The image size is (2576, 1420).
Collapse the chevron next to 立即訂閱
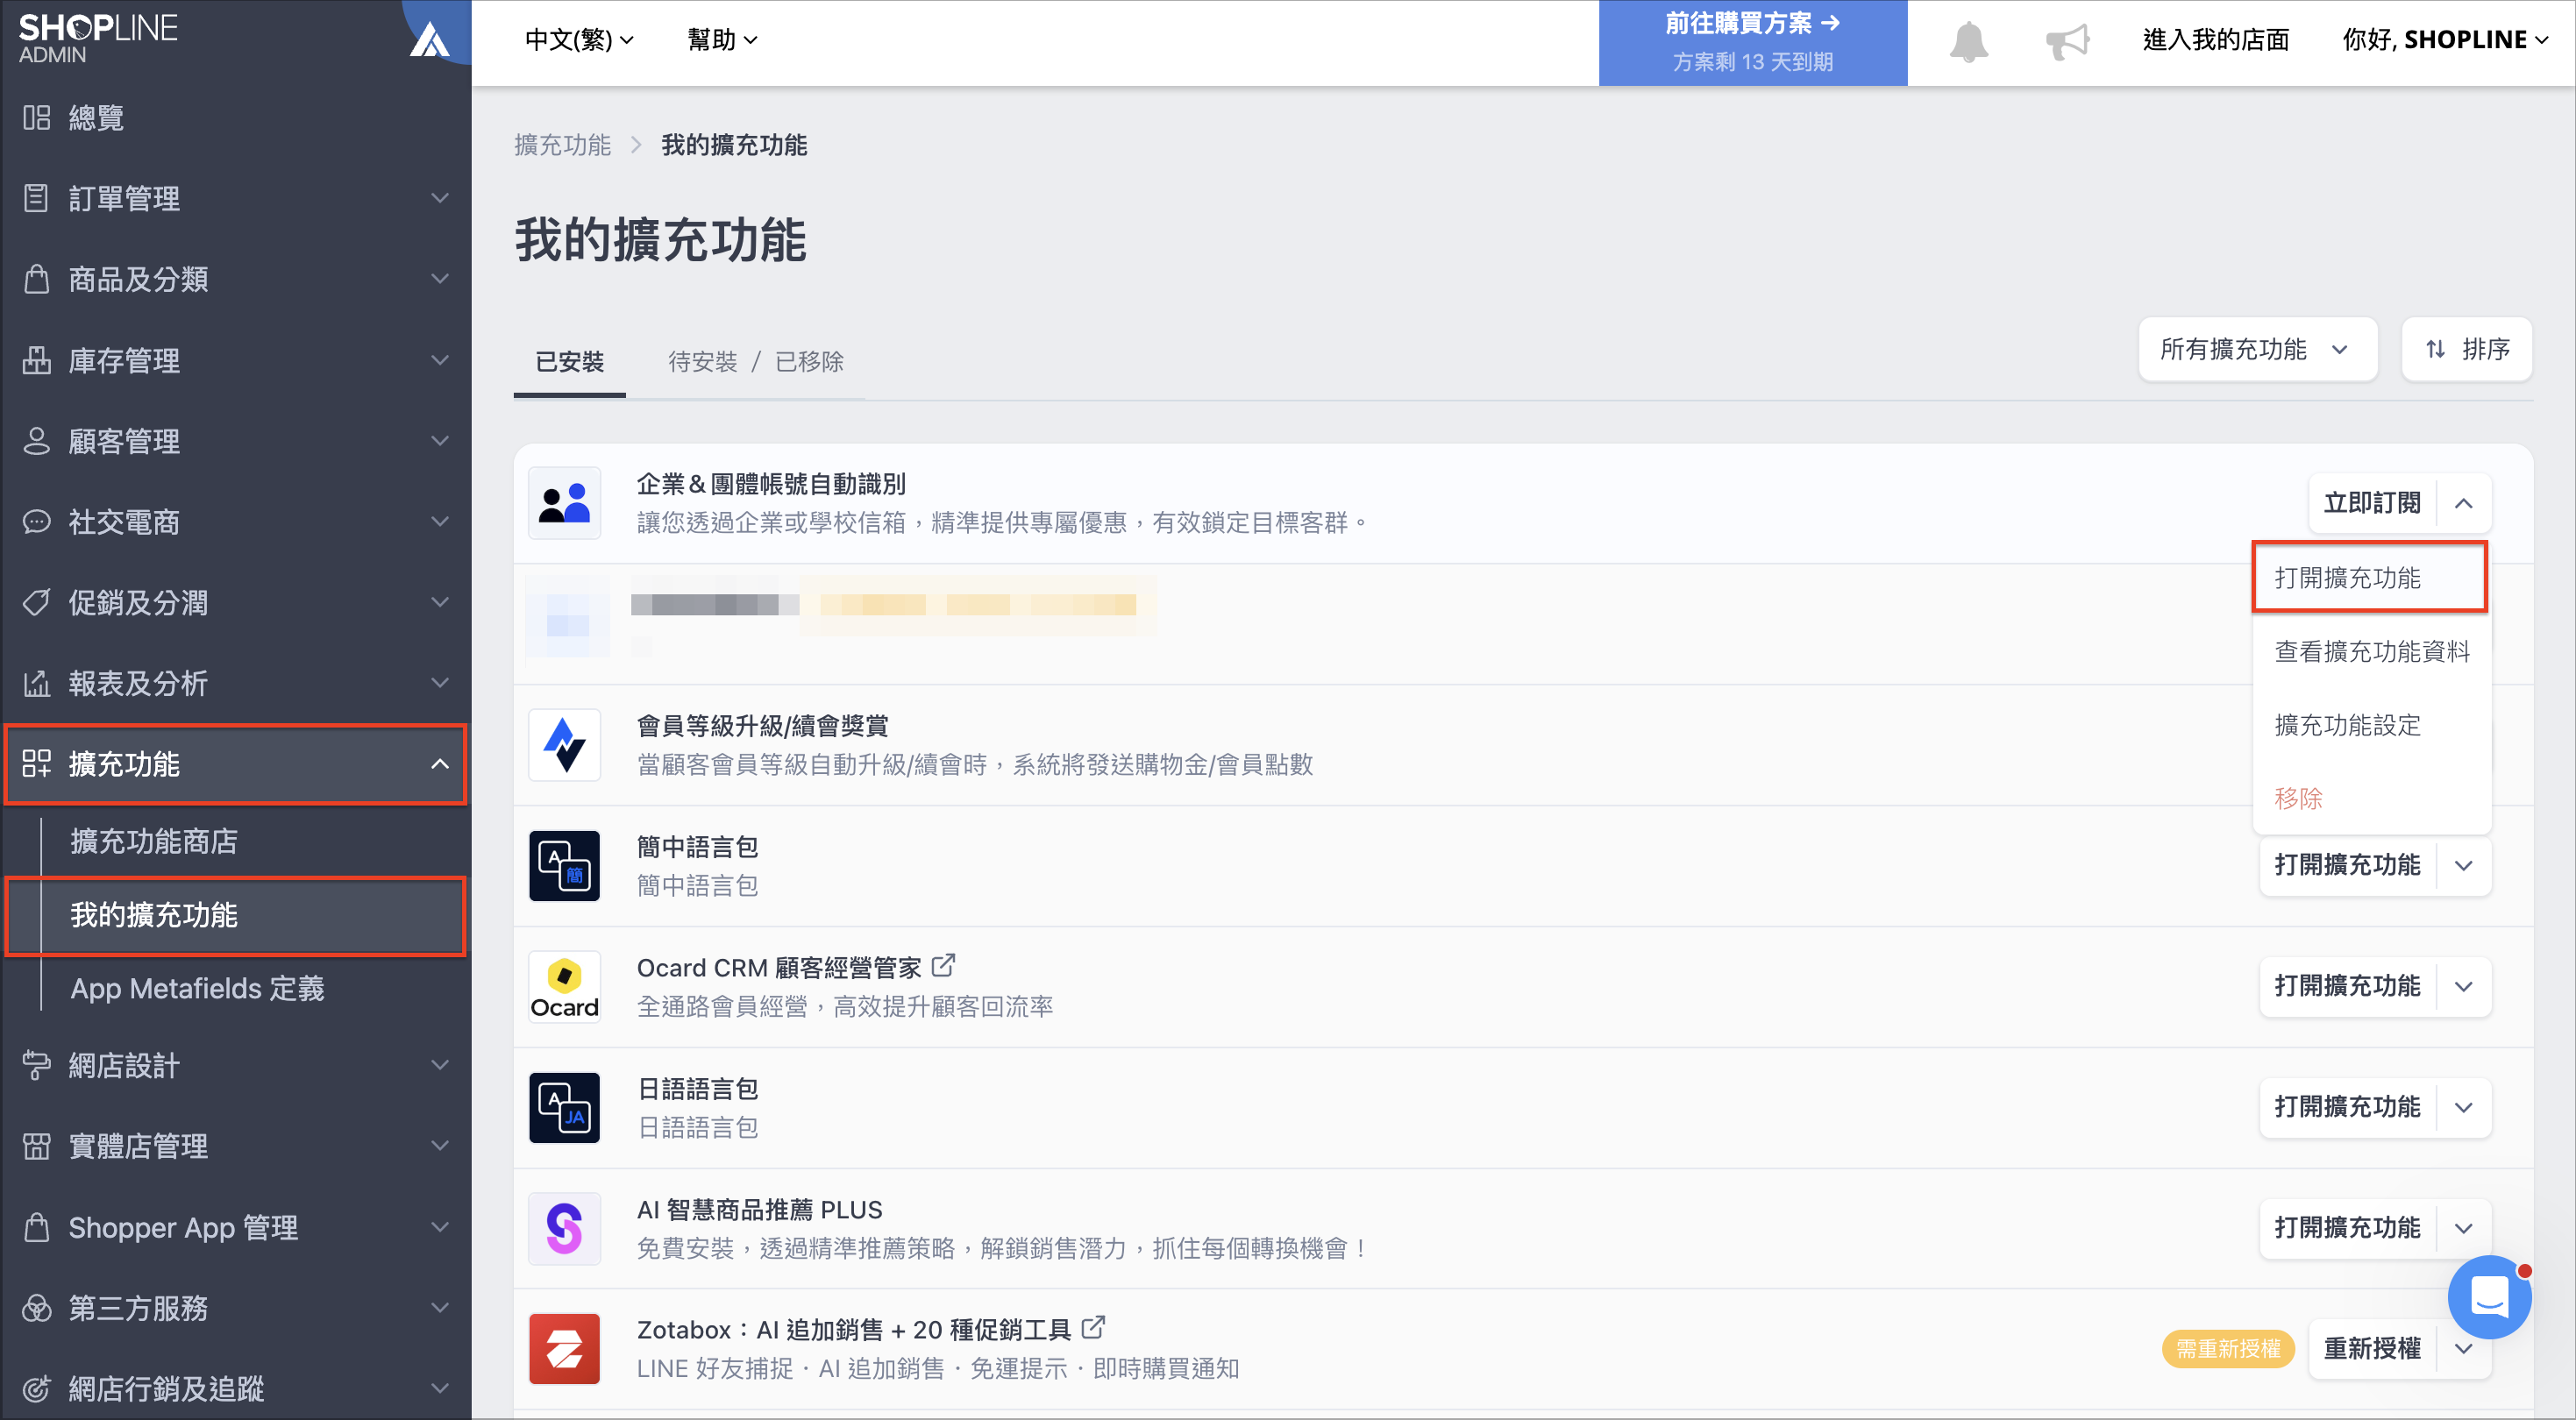(2463, 503)
